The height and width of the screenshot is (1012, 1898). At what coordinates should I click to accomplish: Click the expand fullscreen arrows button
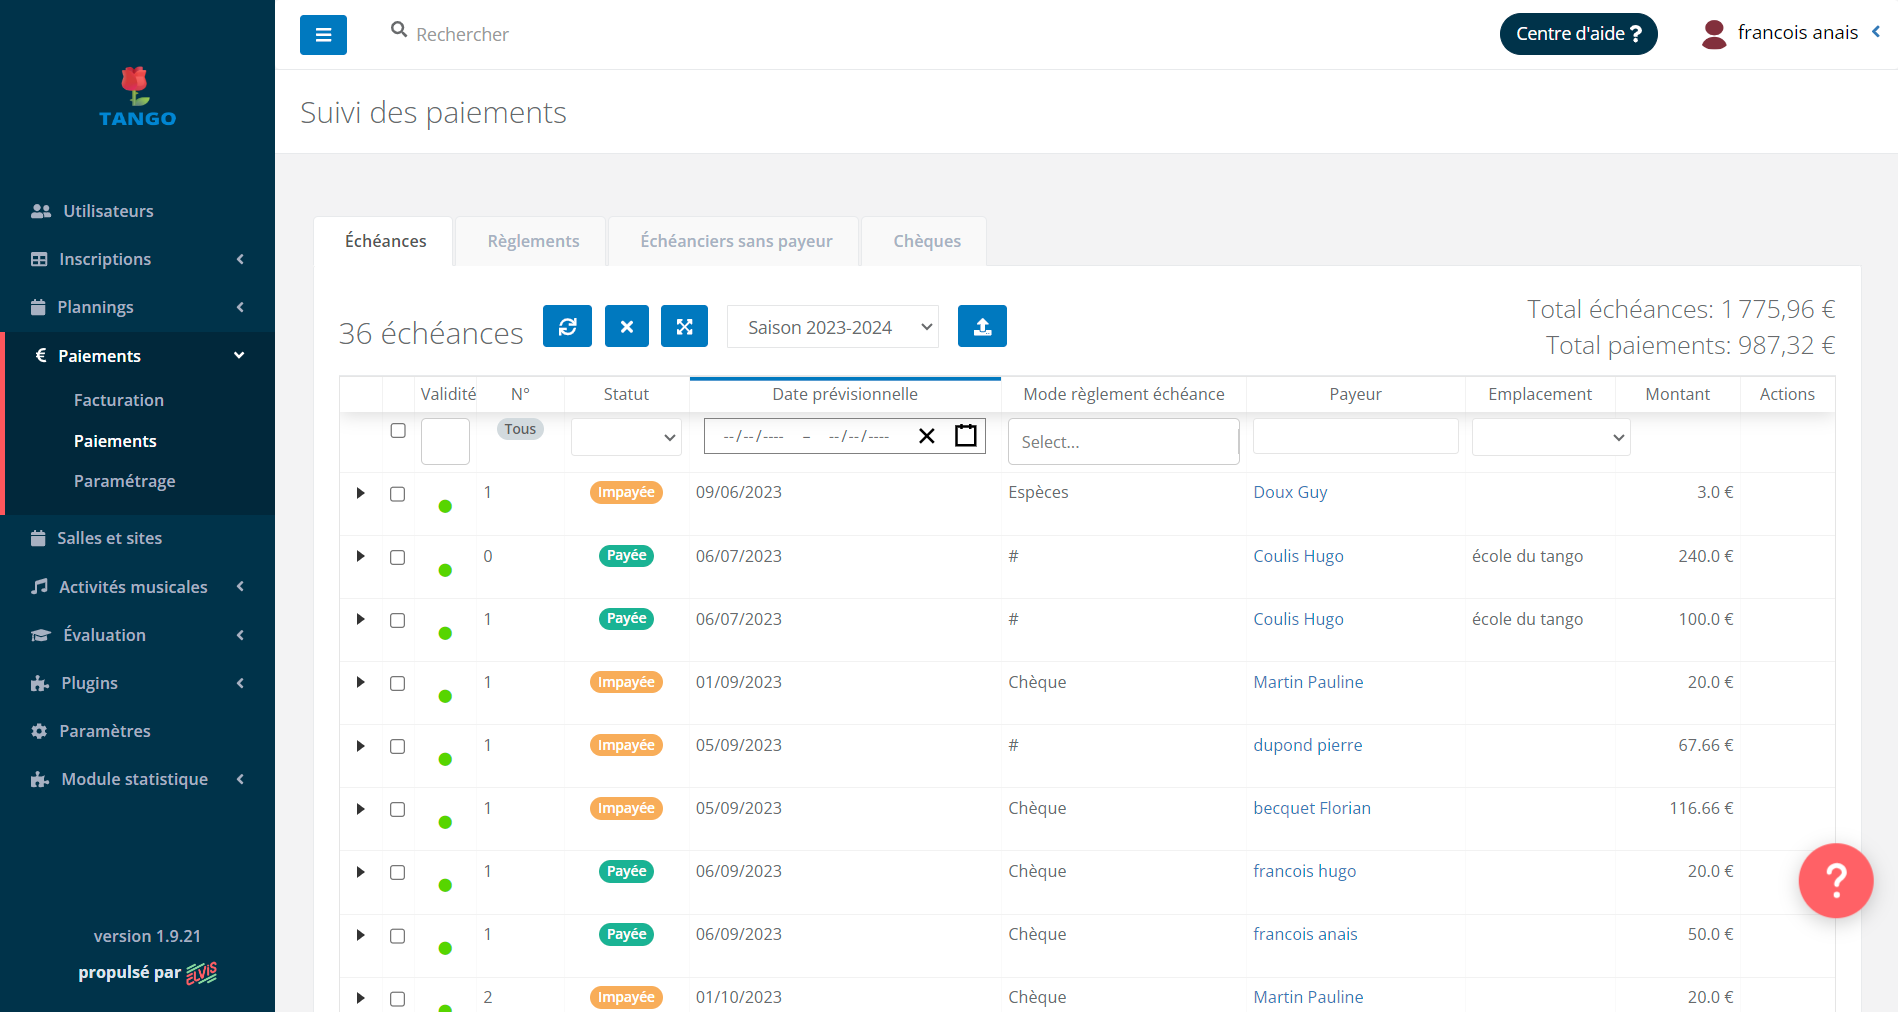click(684, 326)
